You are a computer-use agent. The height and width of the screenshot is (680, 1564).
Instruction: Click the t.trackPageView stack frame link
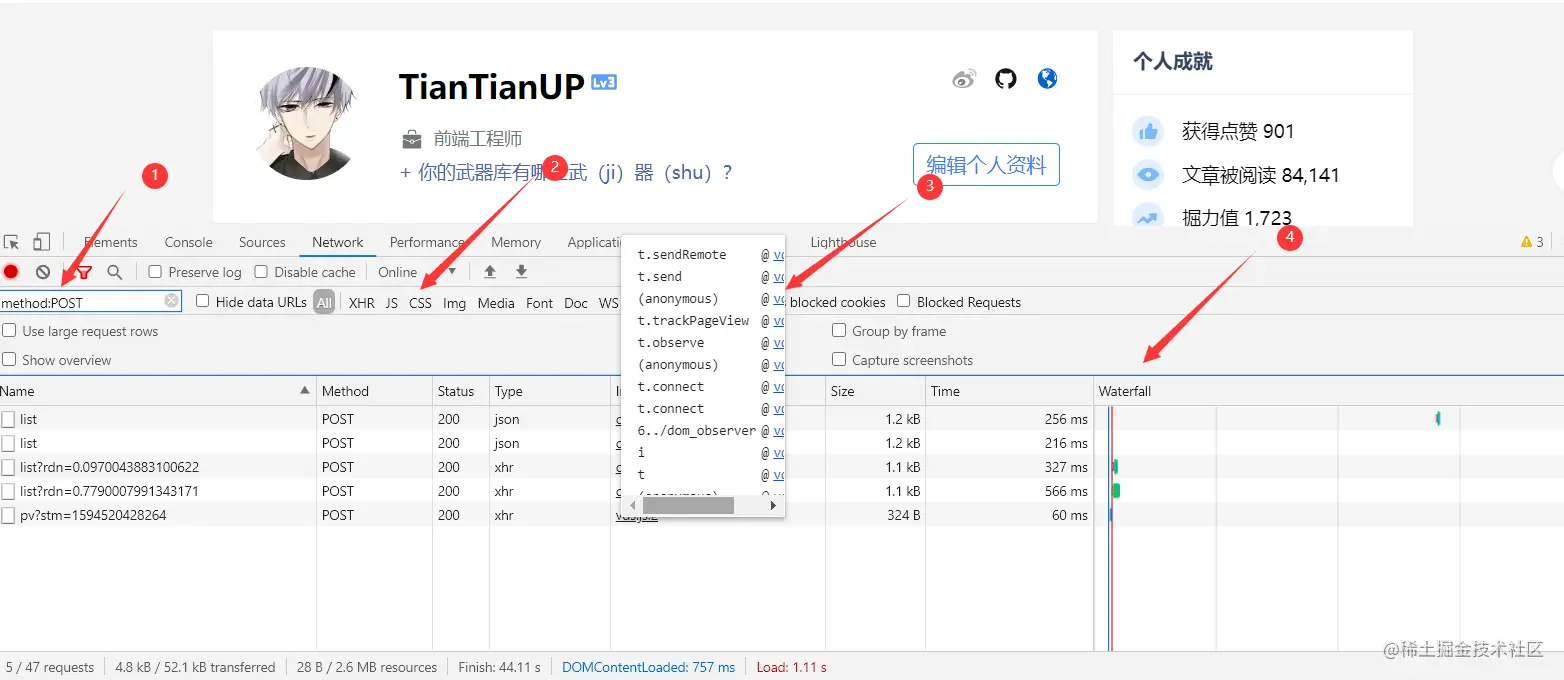(x=778, y=321)
